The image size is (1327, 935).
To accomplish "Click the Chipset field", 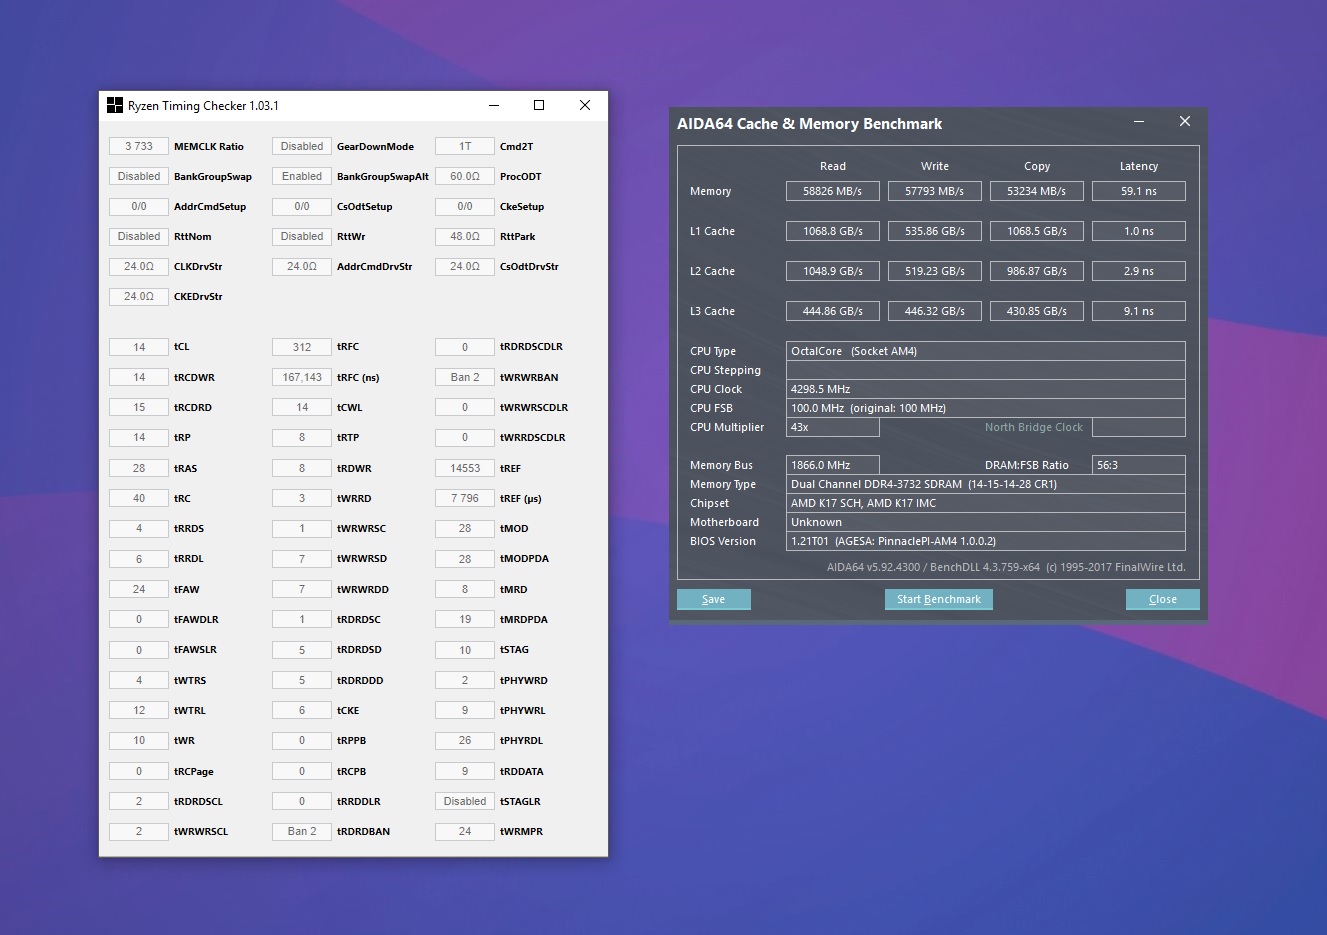I will [986, 503].
